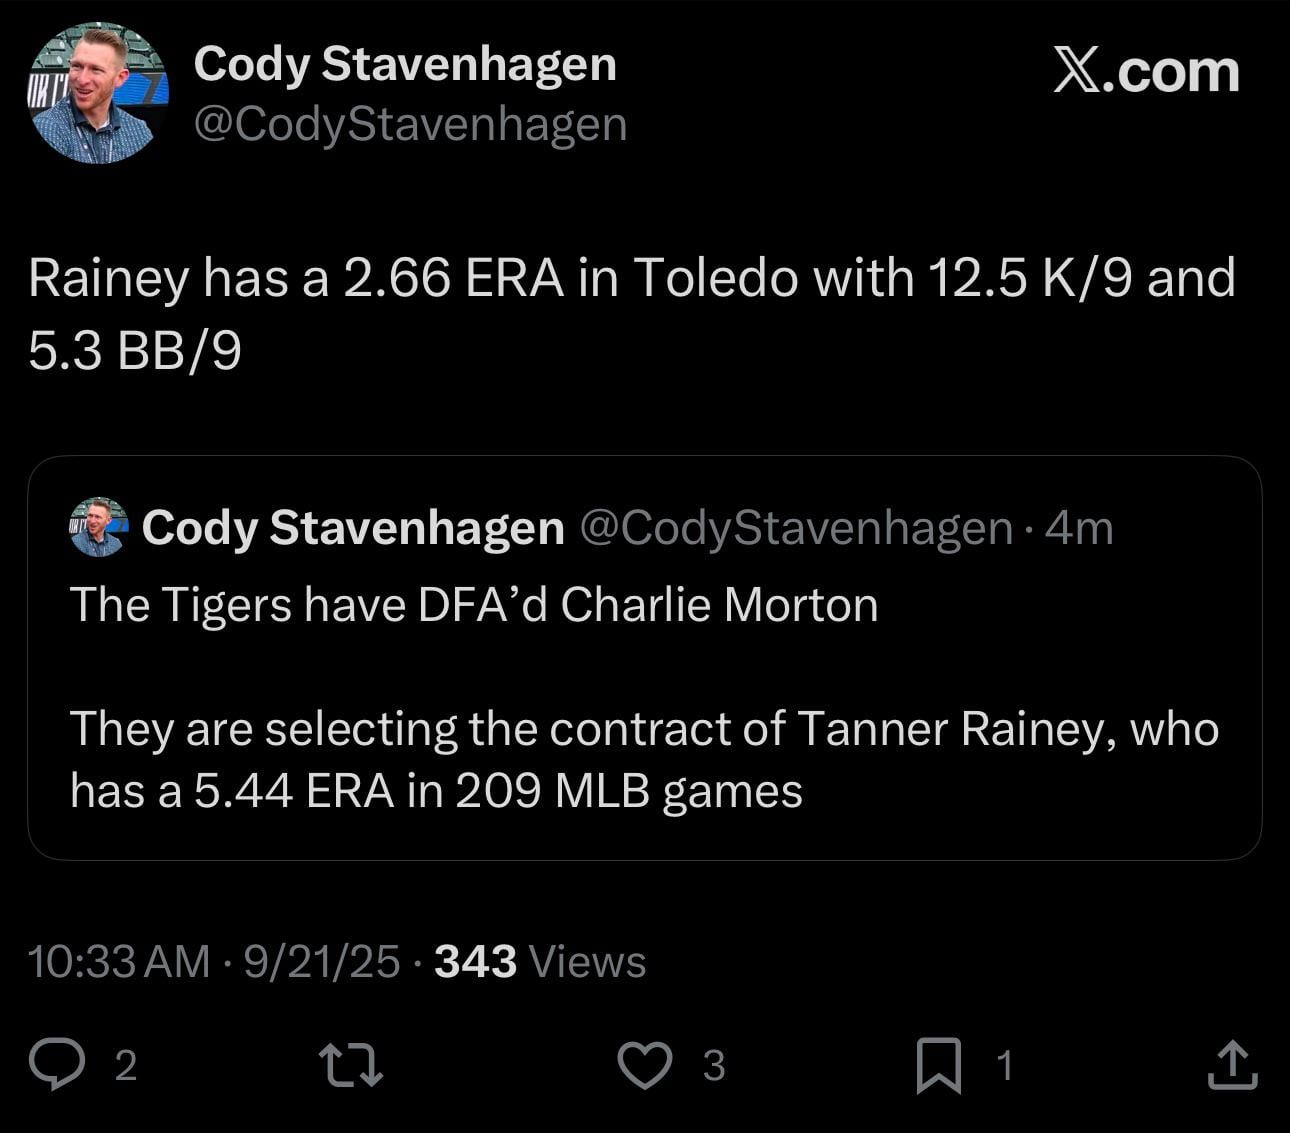1290x1133 pixels.
Task: Open the share icon for this tweet
Action: pyautogui.click(x=1232, y=1065)
